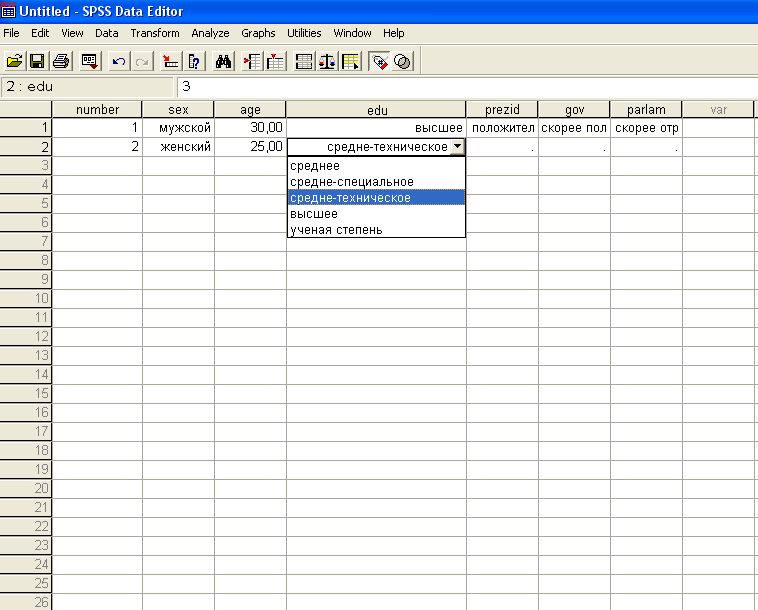Open the Utilities menu

(304, 33)
